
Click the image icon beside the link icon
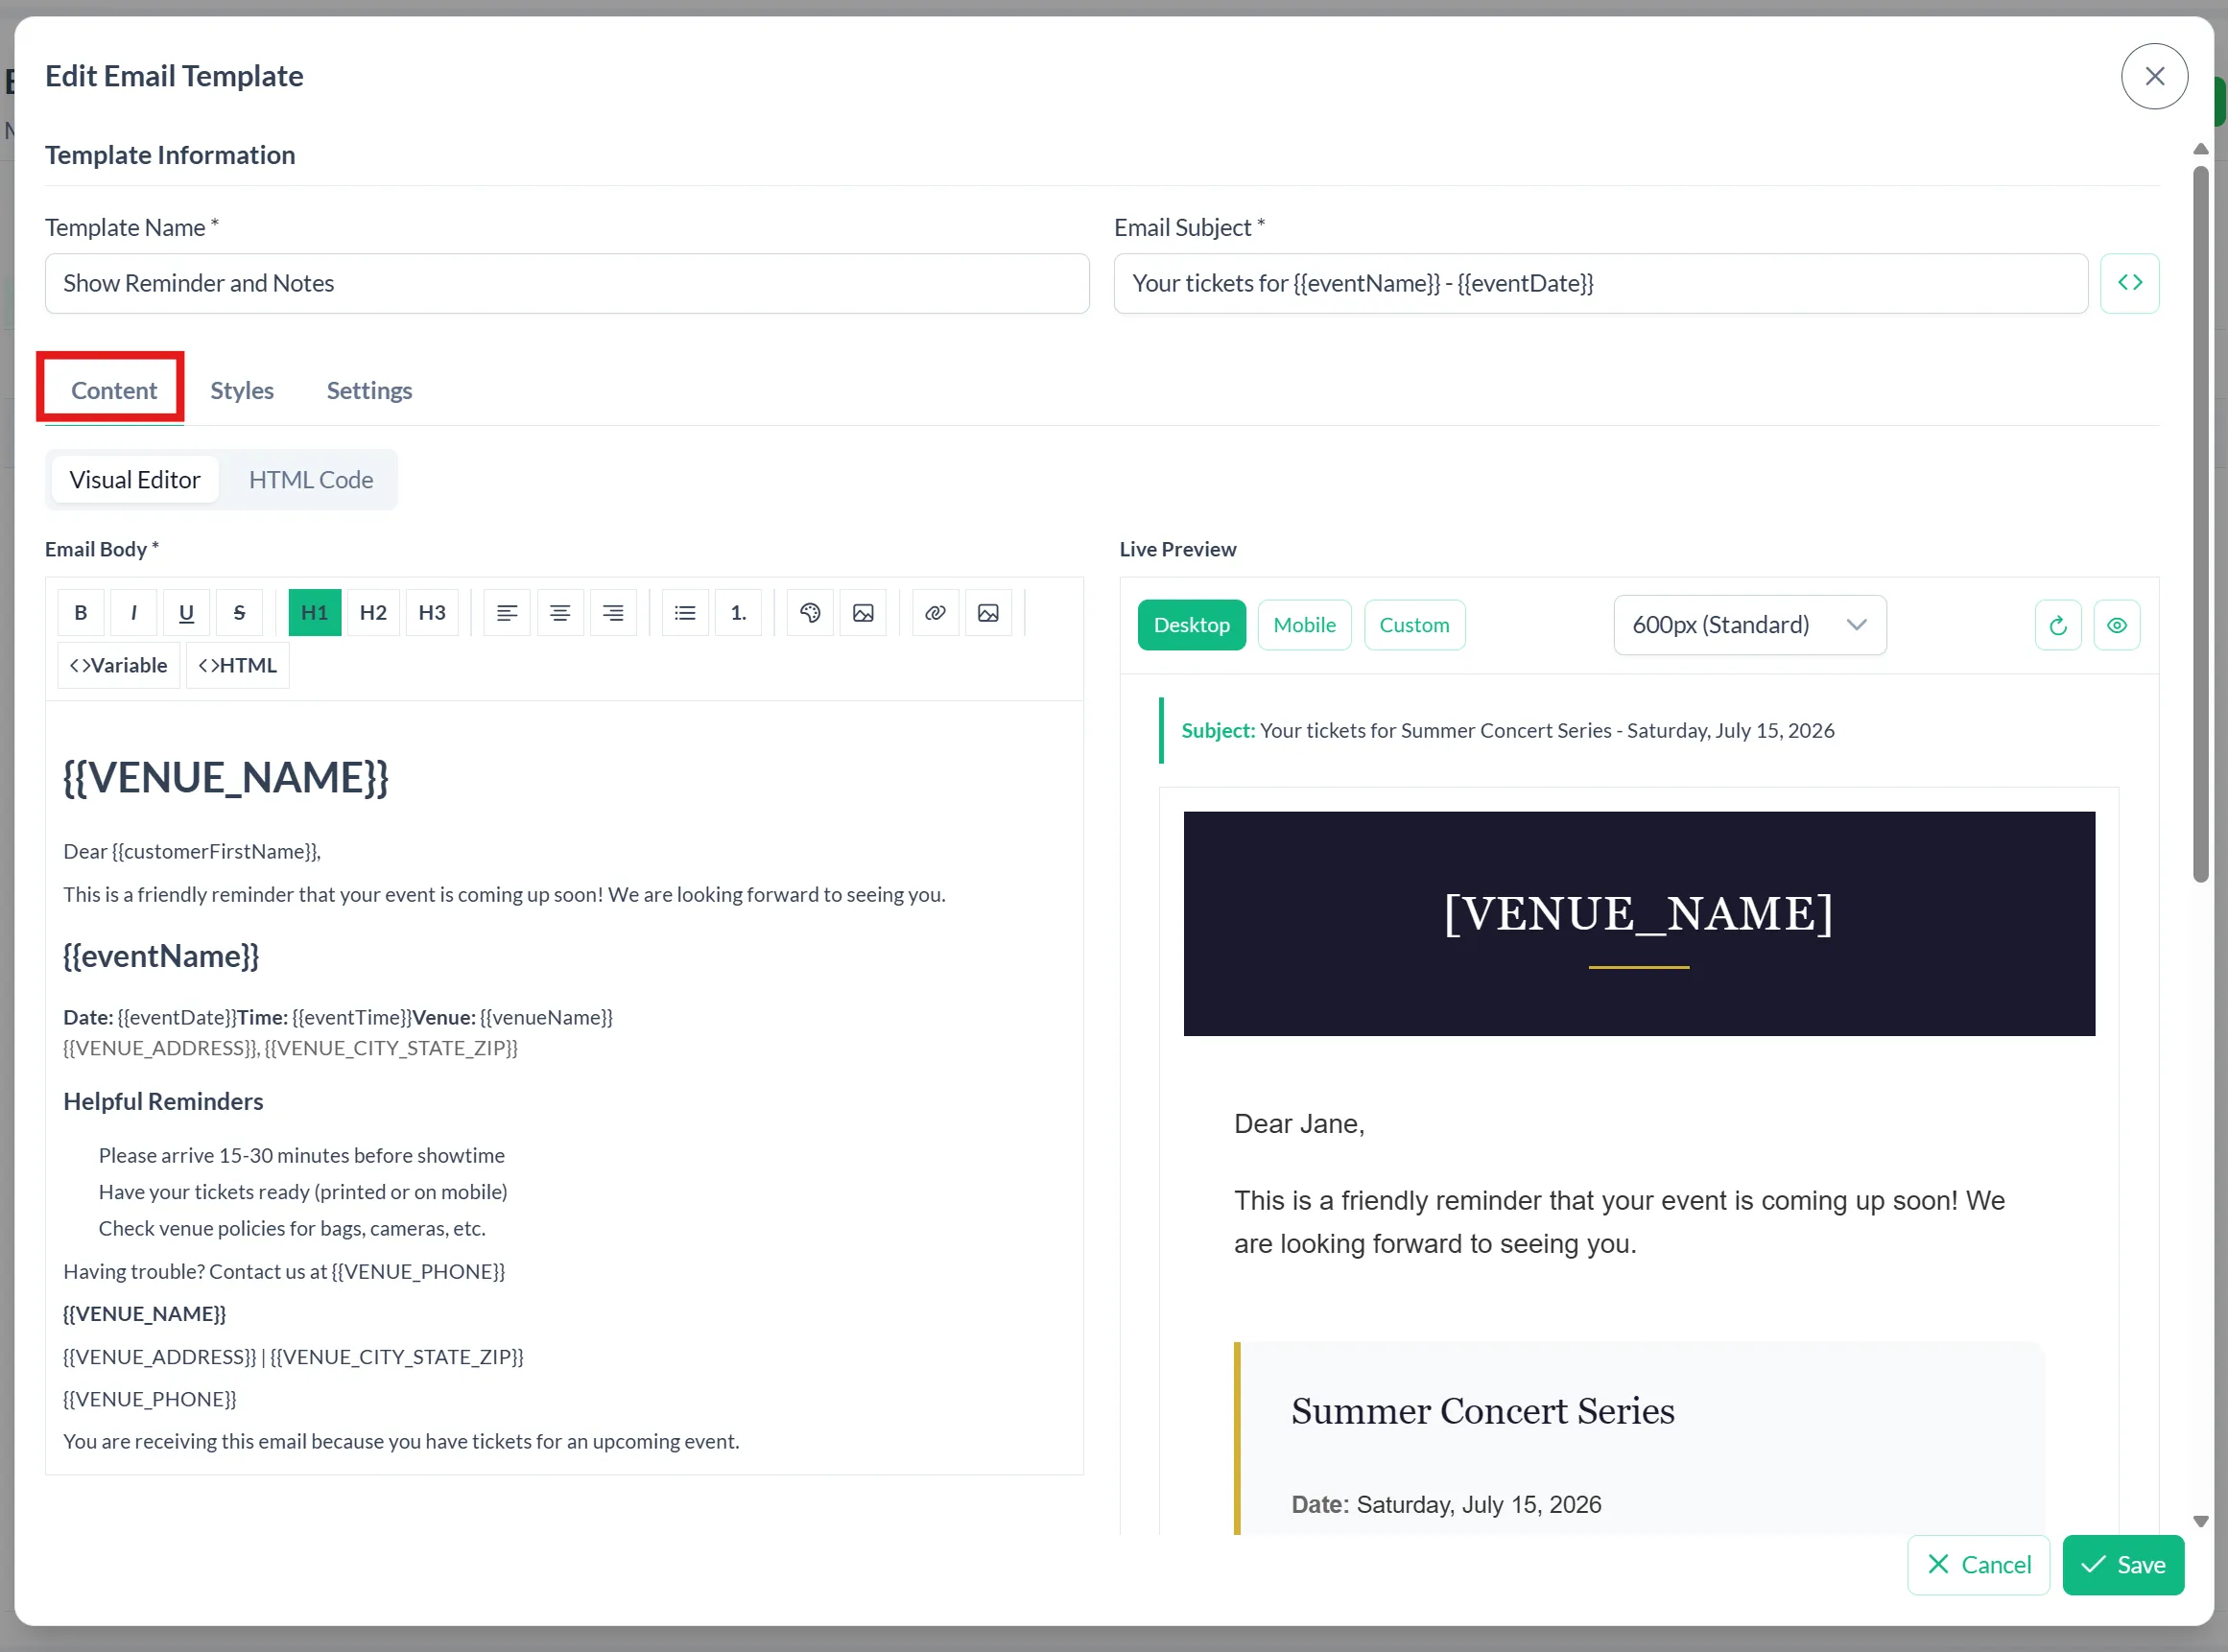988,613
